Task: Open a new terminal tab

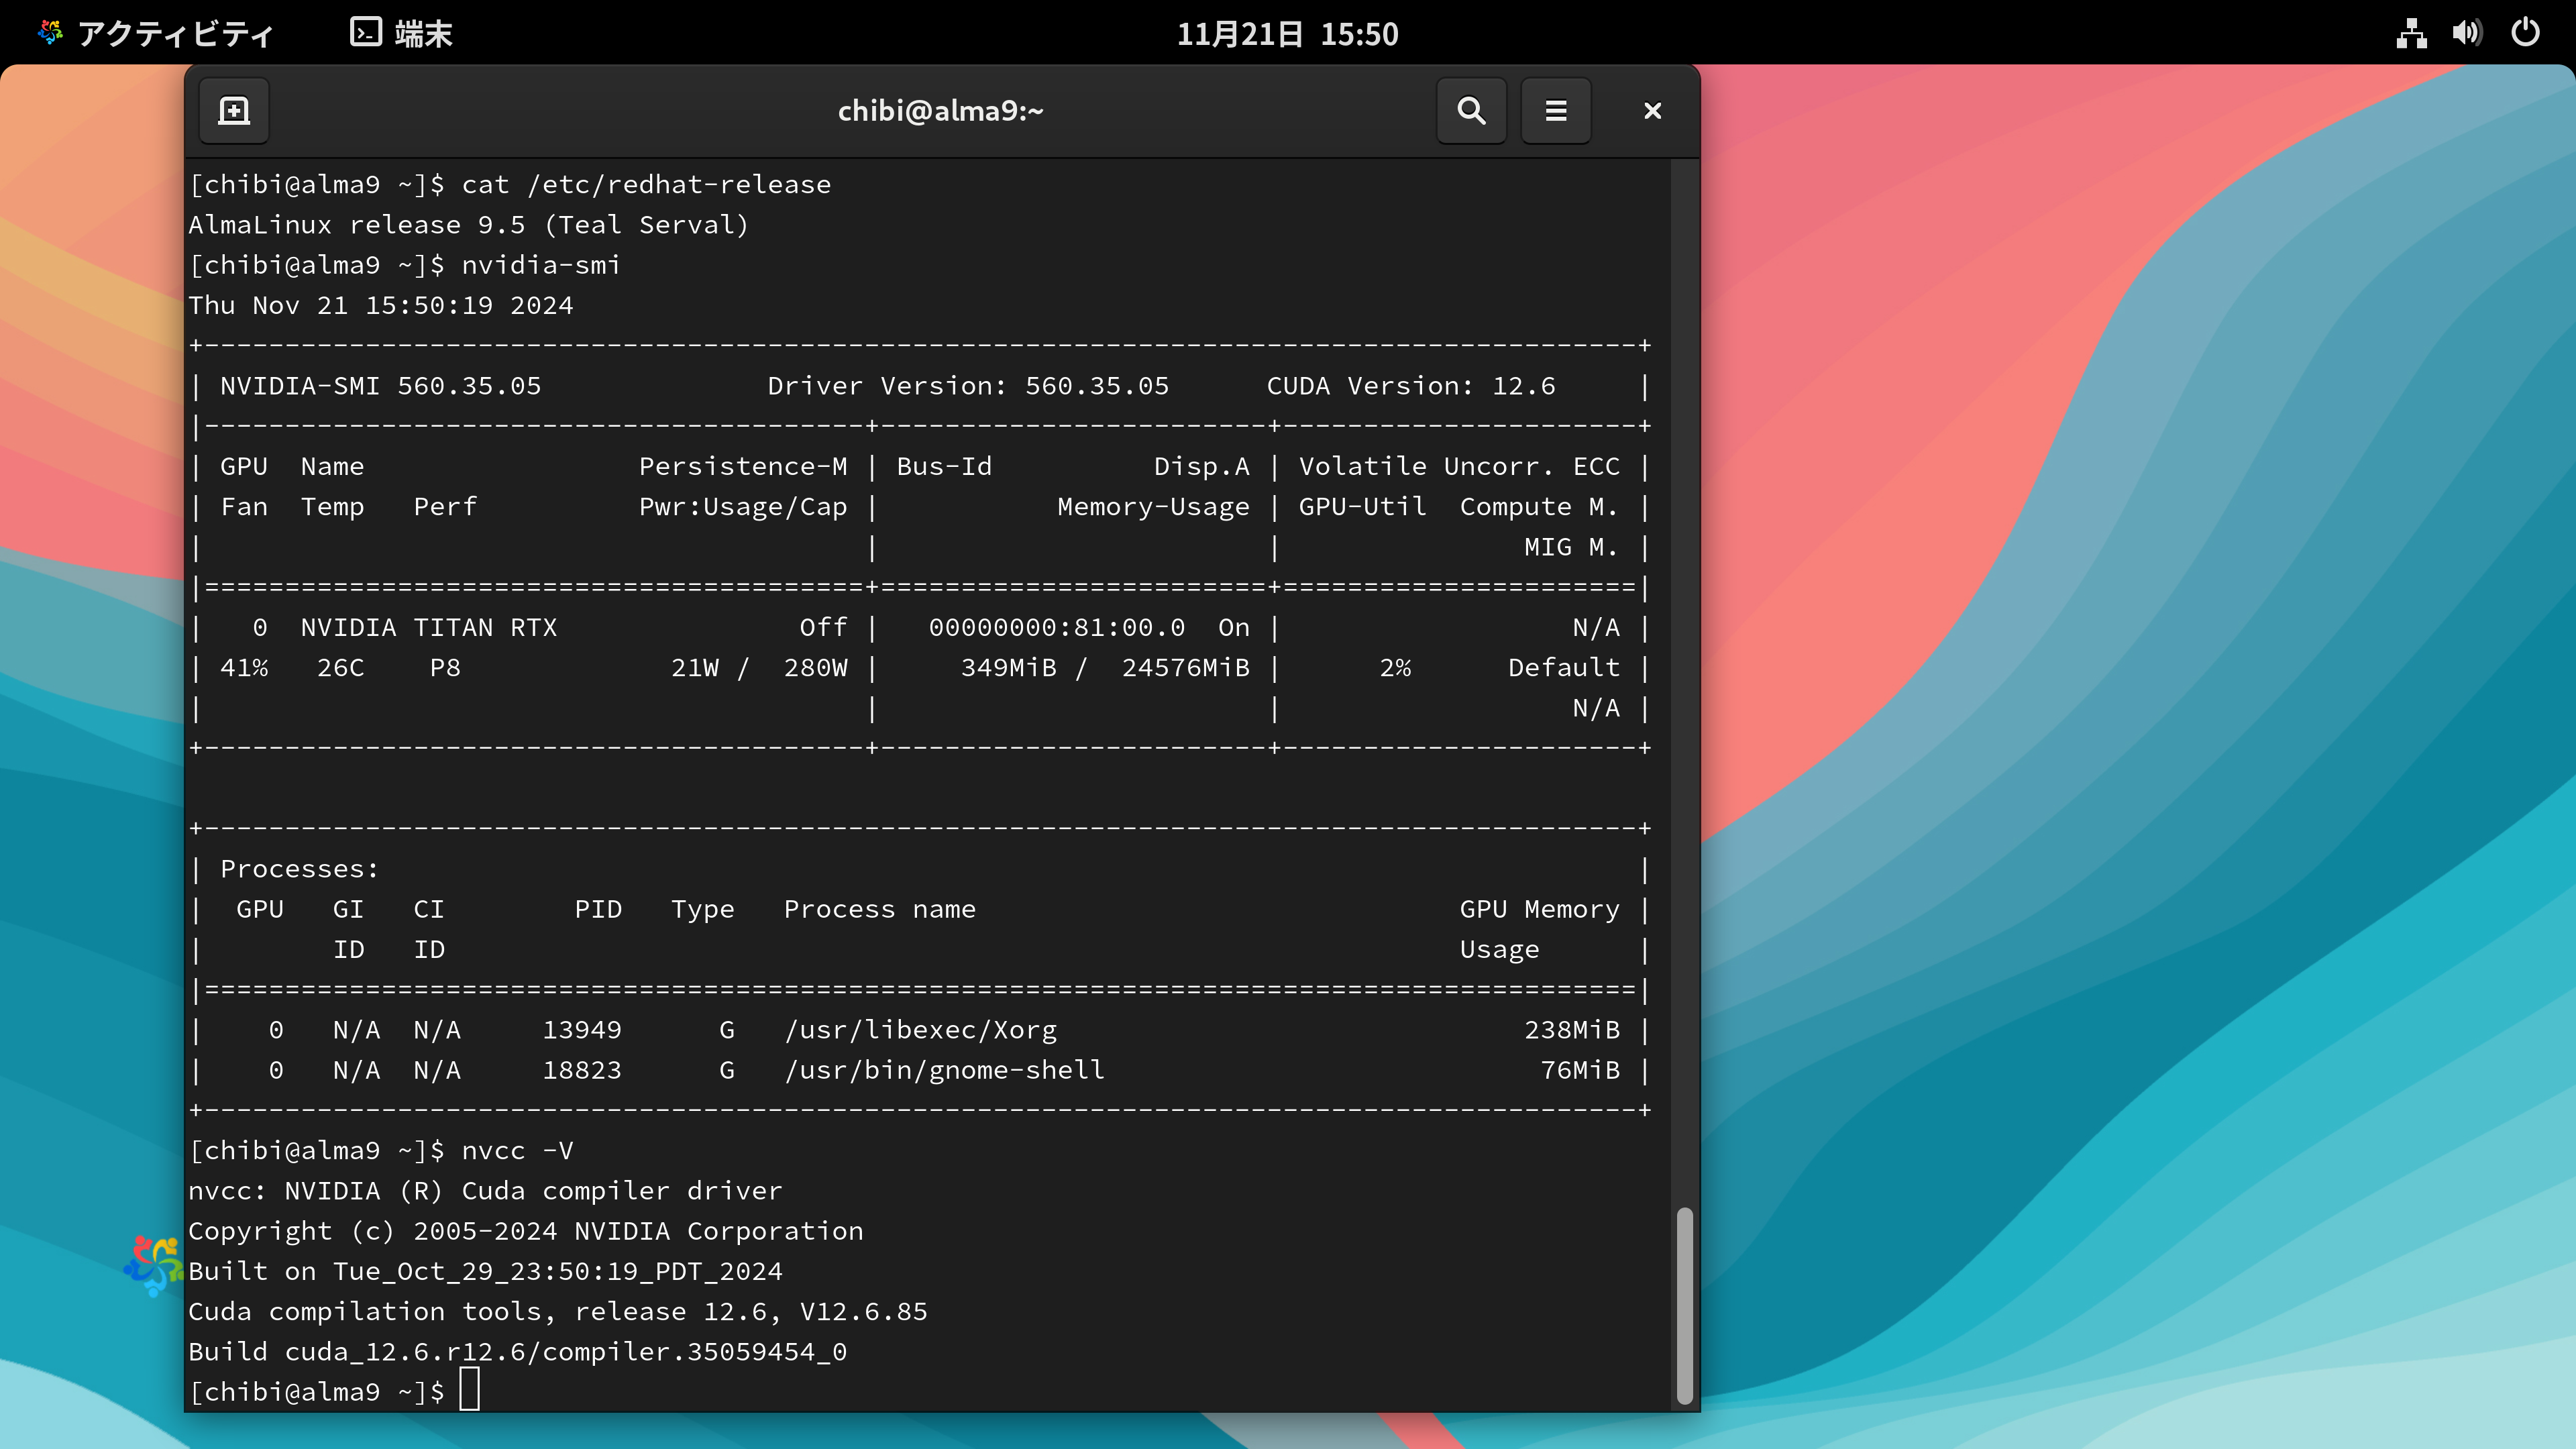Action: pos(234,110)
